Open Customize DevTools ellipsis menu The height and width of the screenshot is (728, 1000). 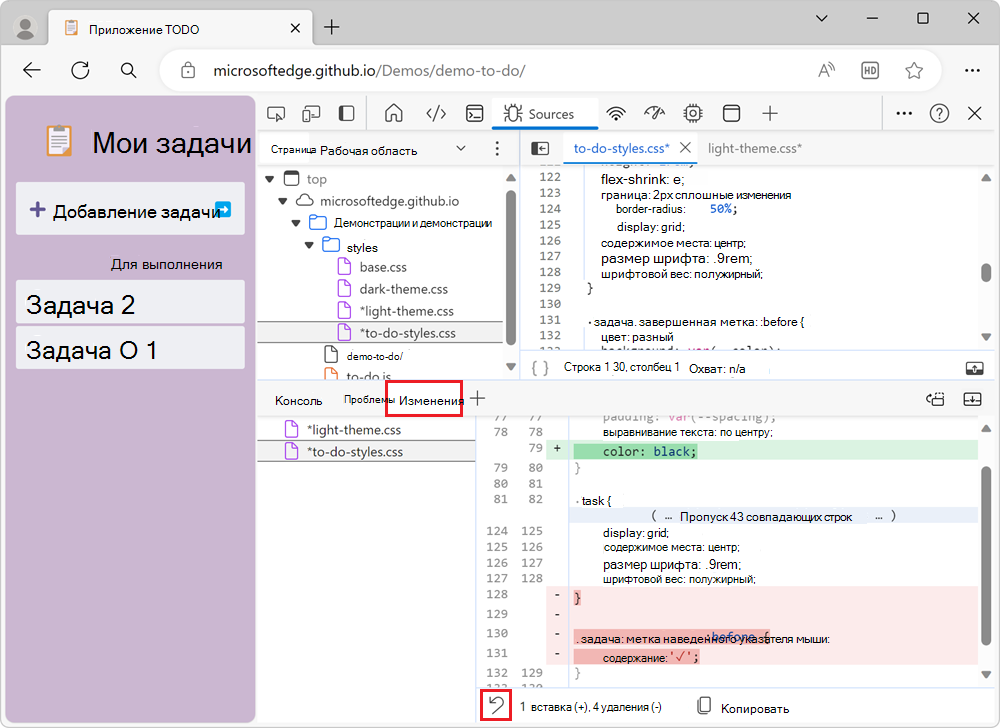tap(904, 113)
